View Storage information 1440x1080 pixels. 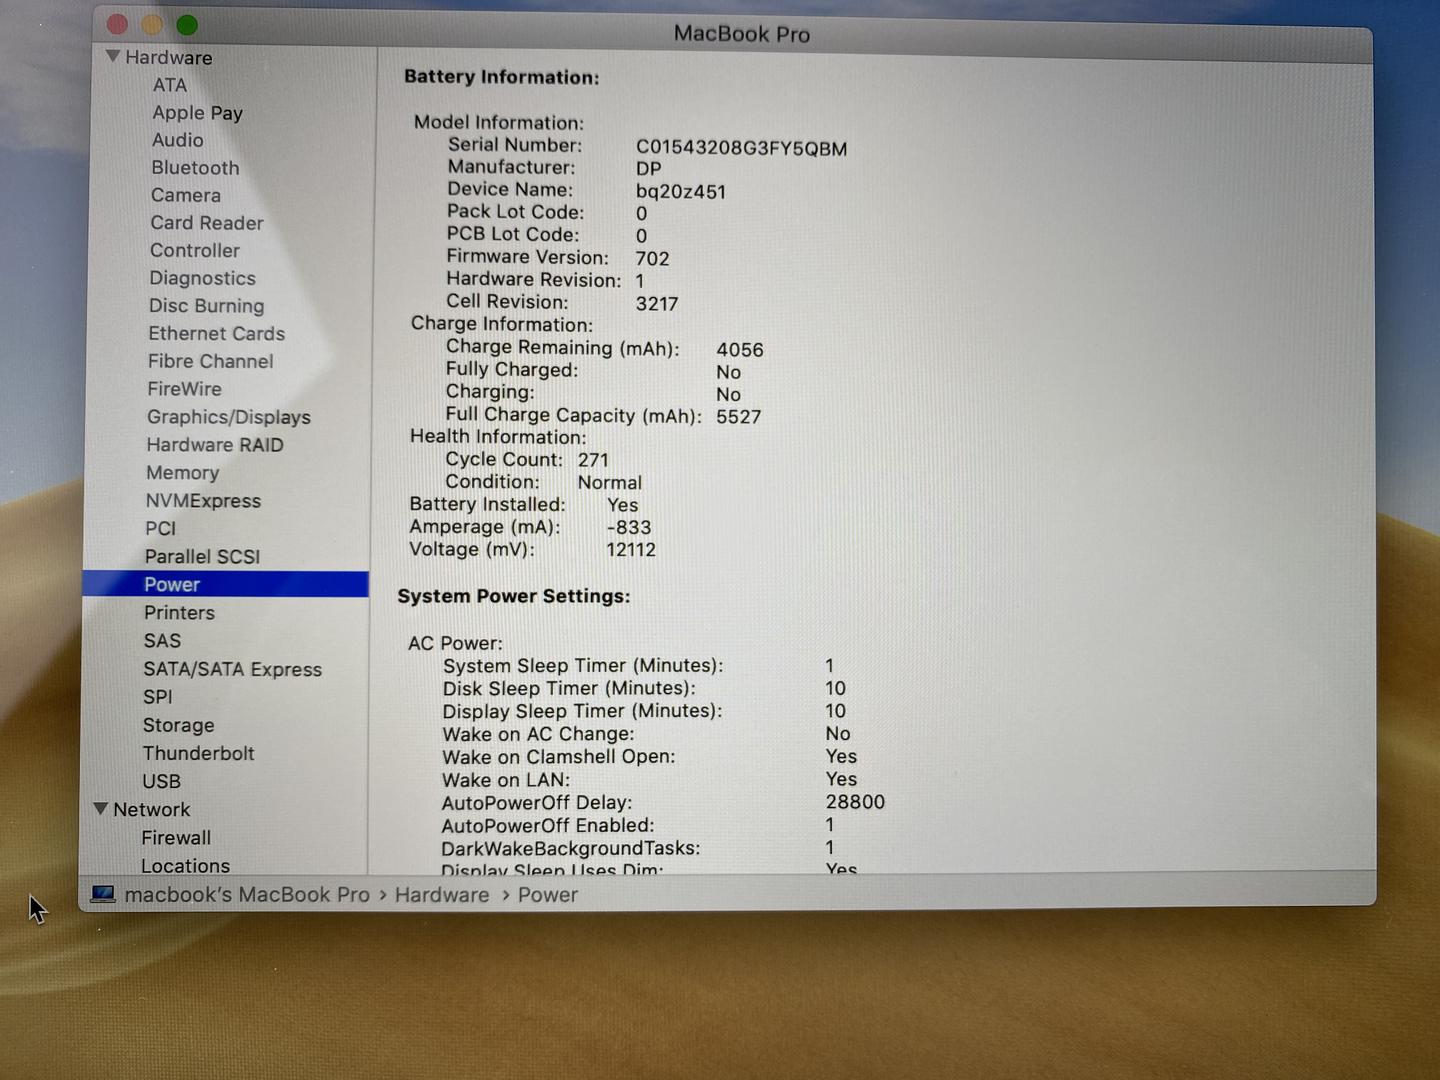(178, 725)
